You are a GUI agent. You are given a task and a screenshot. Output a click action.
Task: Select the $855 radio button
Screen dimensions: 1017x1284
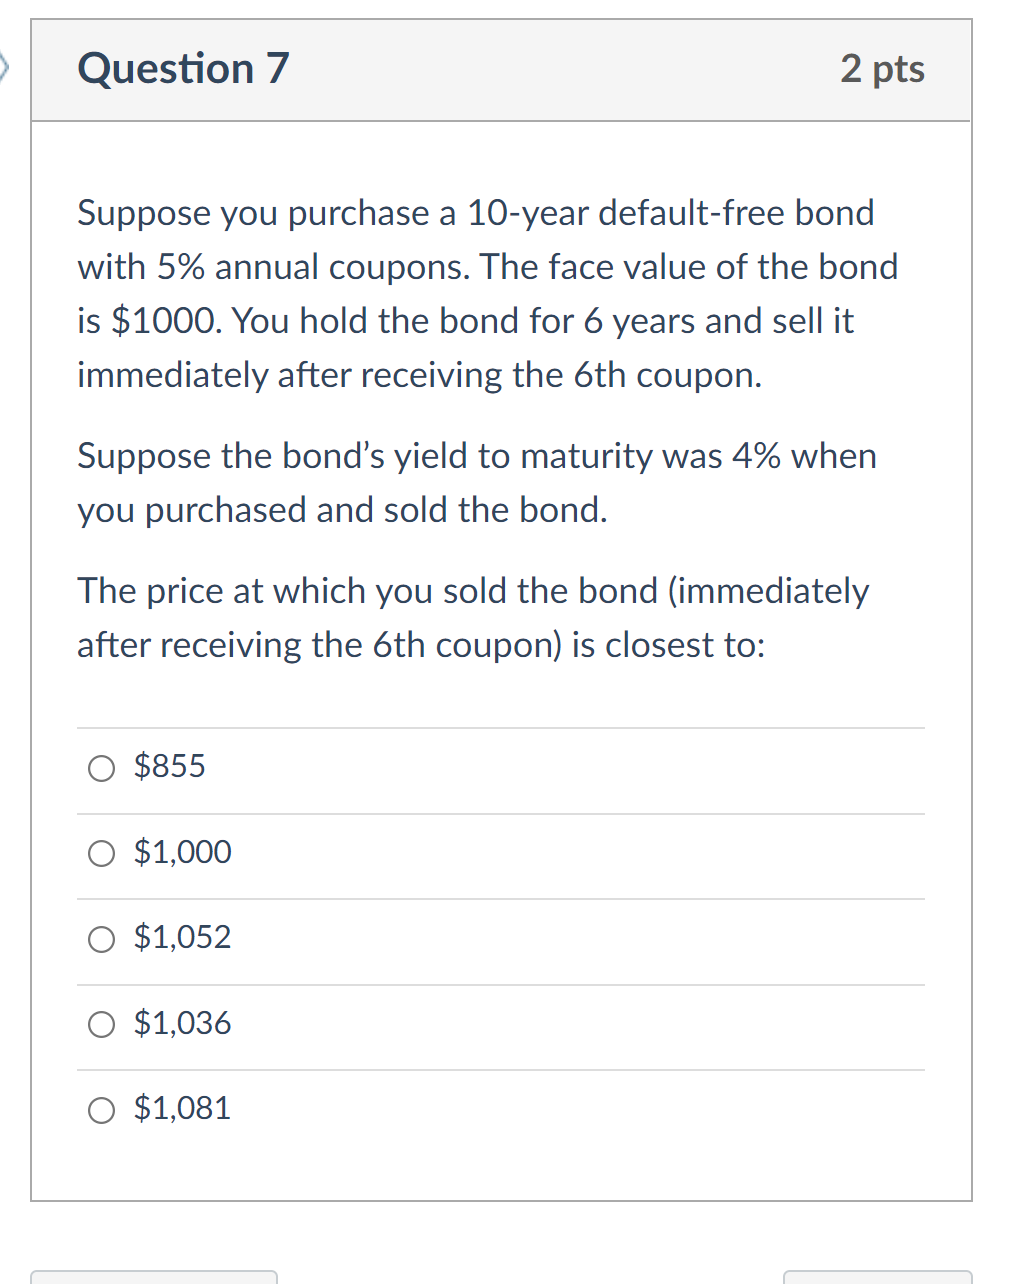pyautogui.click(x=101, y=768)
